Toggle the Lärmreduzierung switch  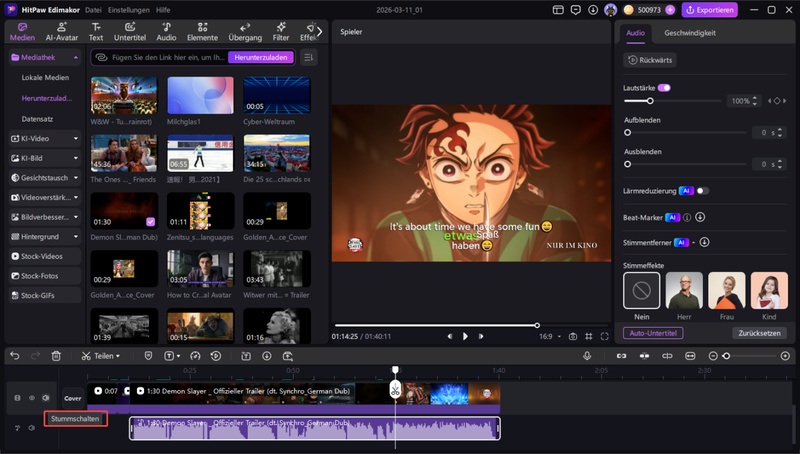click(703, 191)
